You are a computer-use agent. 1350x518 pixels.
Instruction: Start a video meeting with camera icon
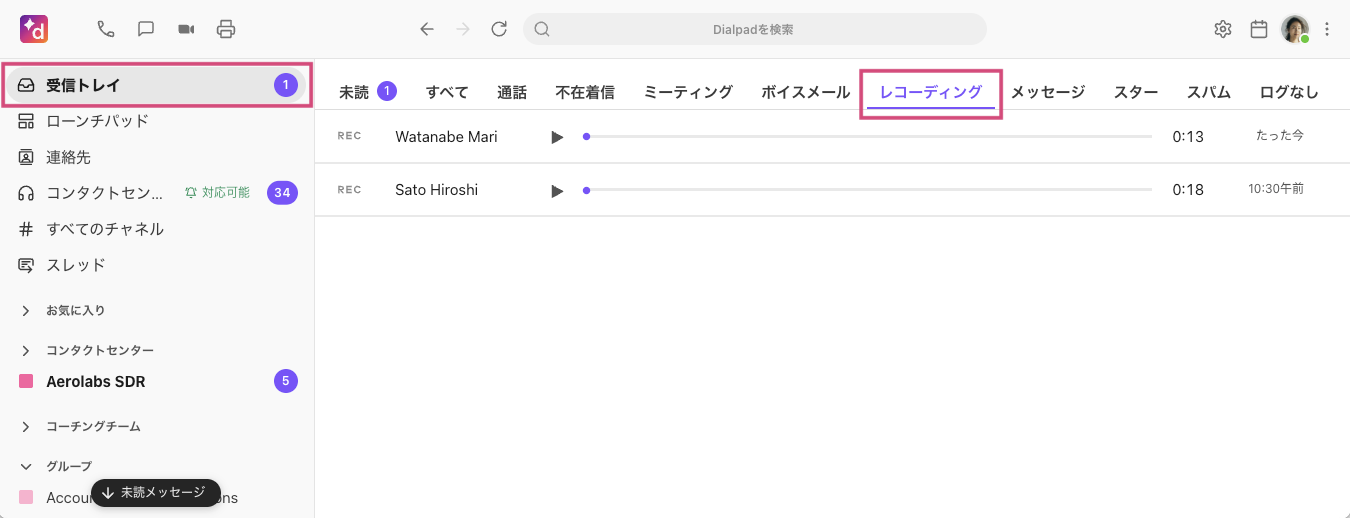tap(186, 29)
